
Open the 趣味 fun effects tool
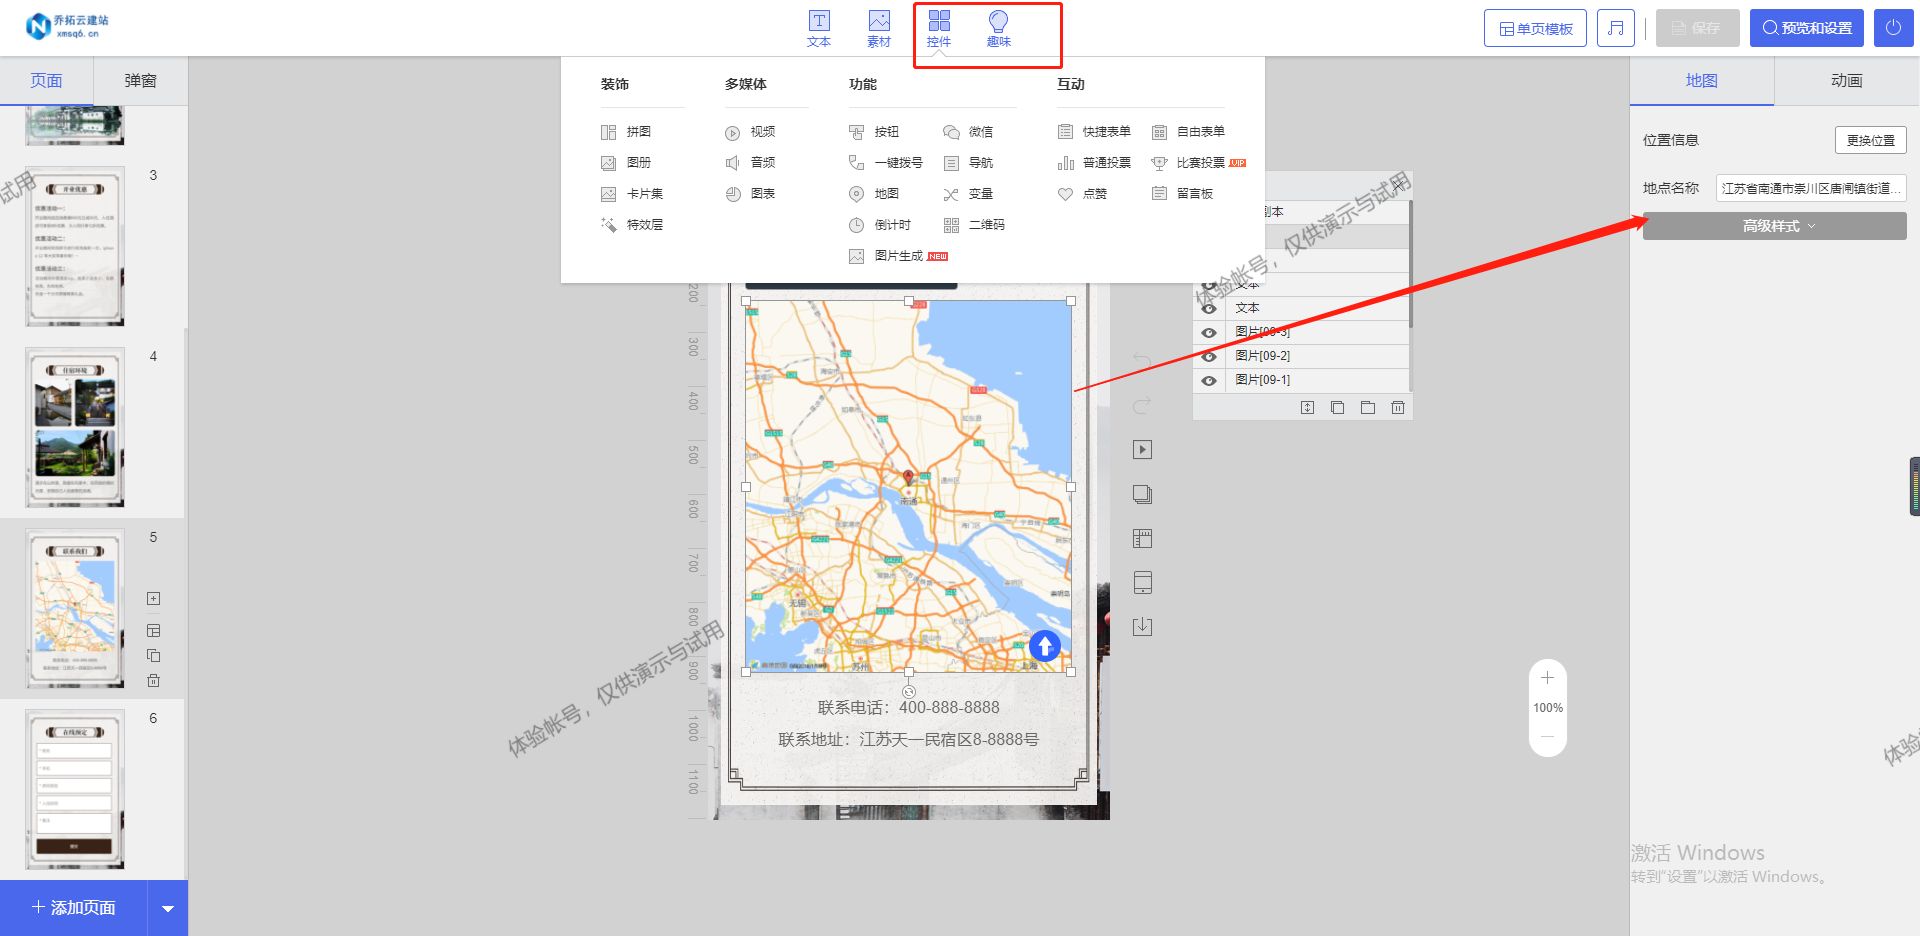[998, 28]
